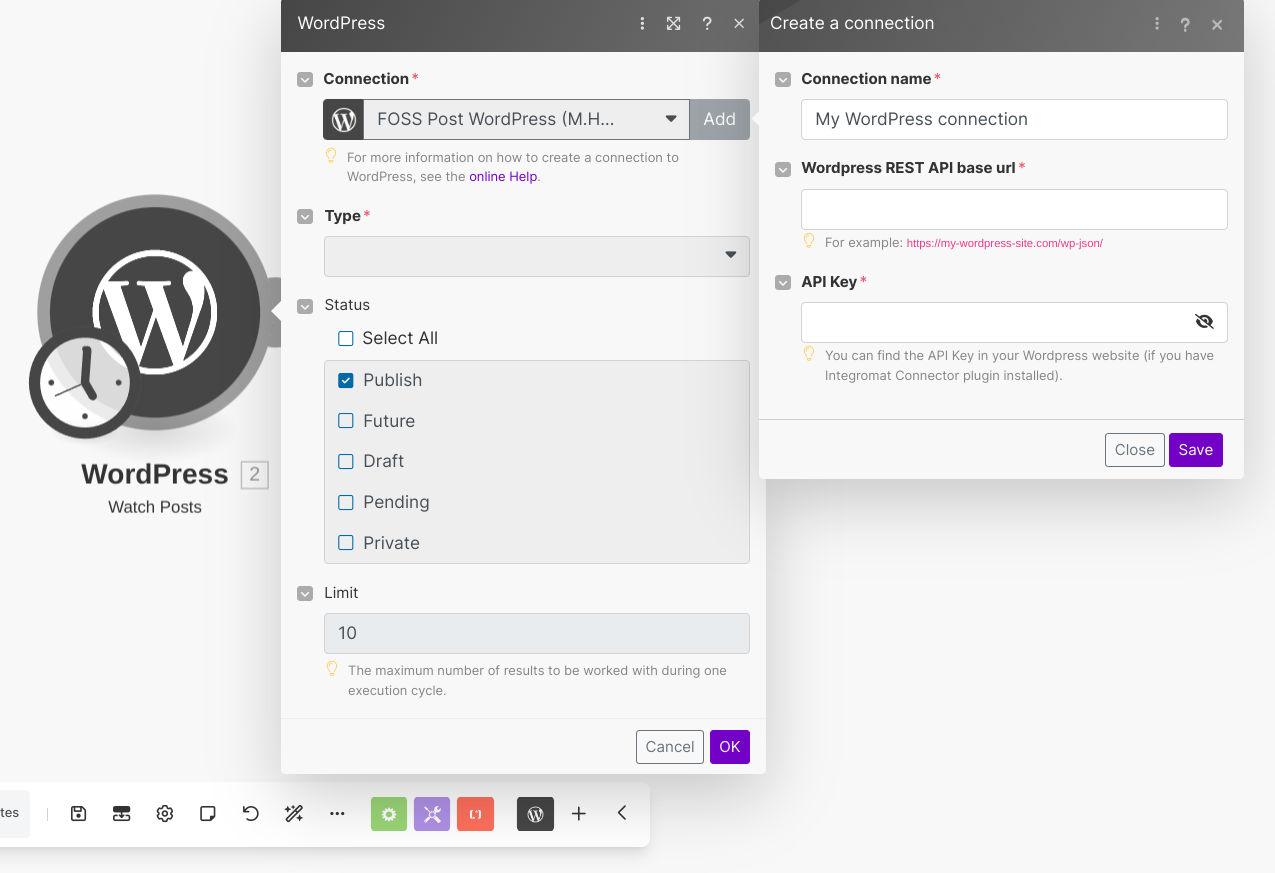Open WordPress panel three-dot menu
This screenshot has width=1275, height=873.
click(642, 24)
